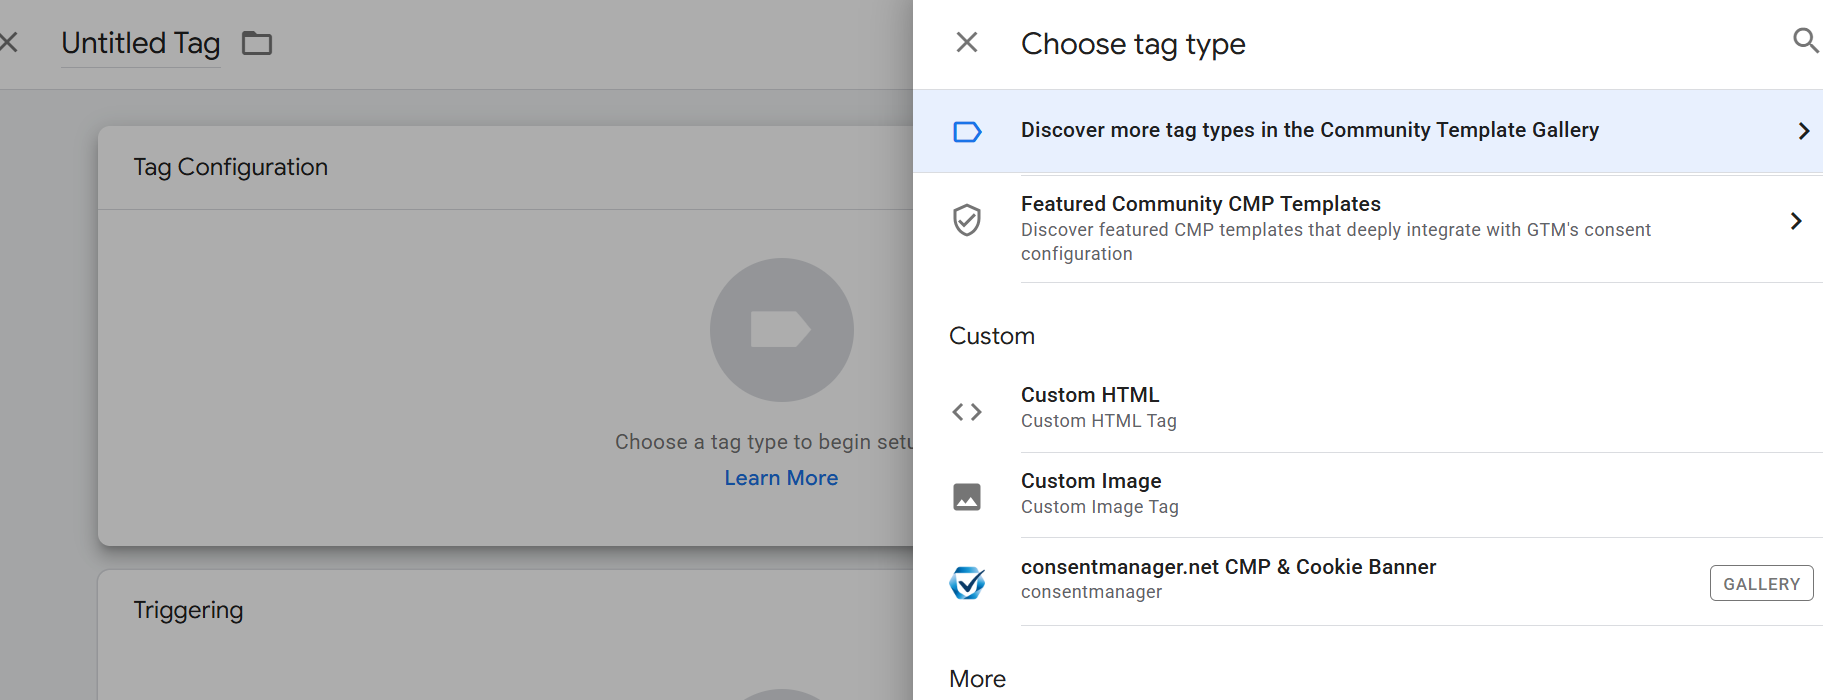1823x700 pixels.
Task: Expand the Featured Community CMP Templates chevron
Action: tap(1796, 221)
